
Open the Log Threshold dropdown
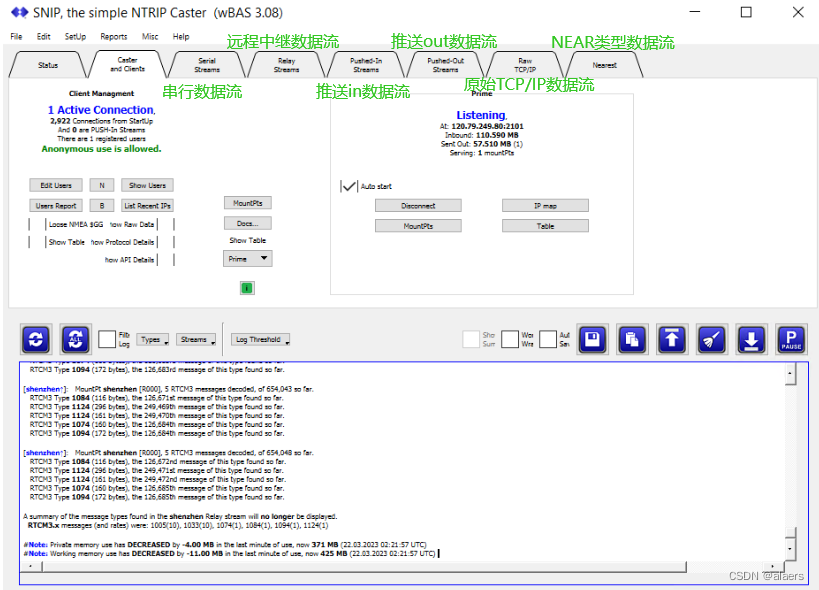tap(260, 339)
